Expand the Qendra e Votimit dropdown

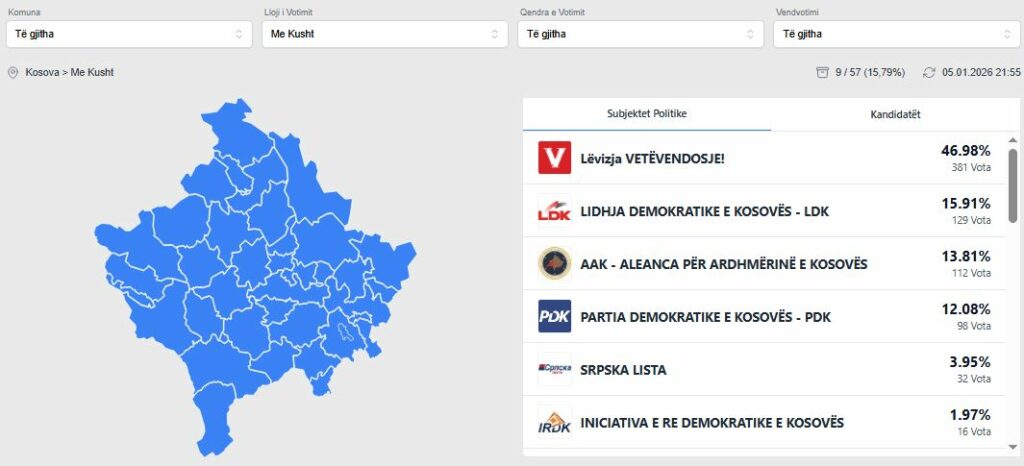pos(640,34)
